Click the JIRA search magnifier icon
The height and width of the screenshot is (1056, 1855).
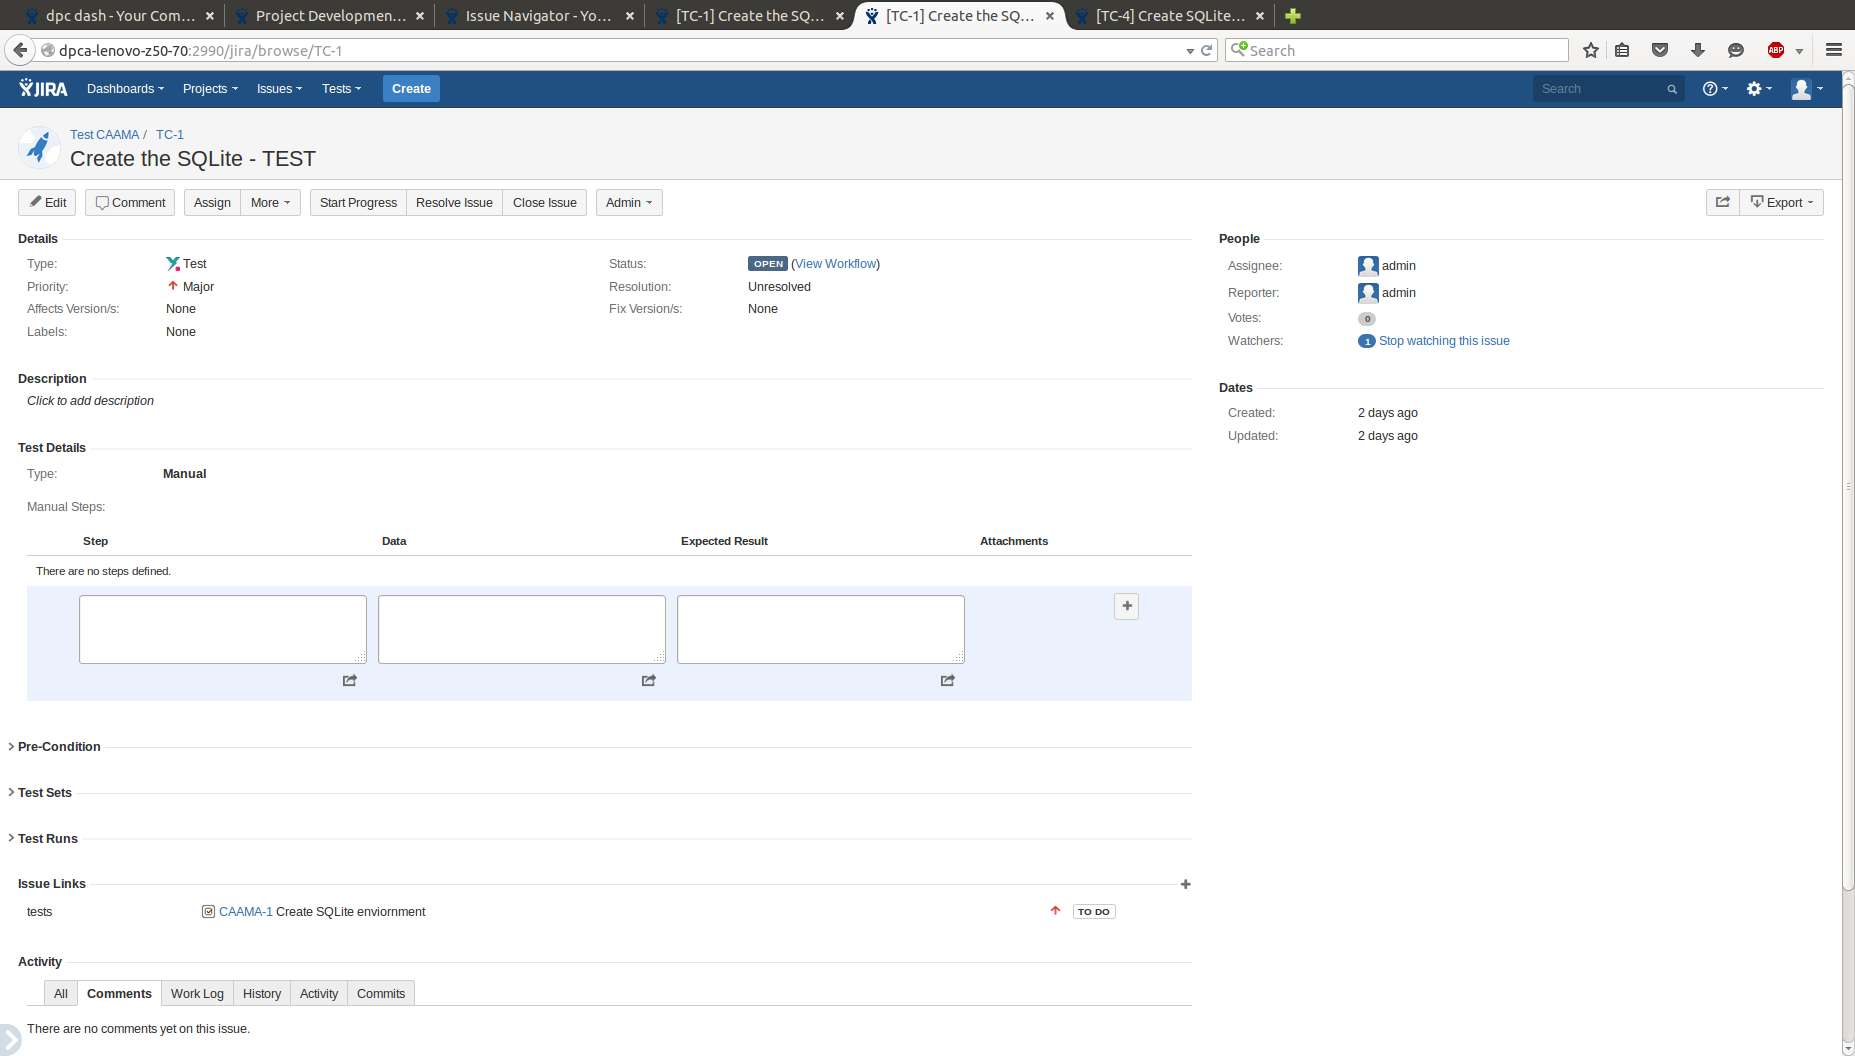coord(1672,89)
